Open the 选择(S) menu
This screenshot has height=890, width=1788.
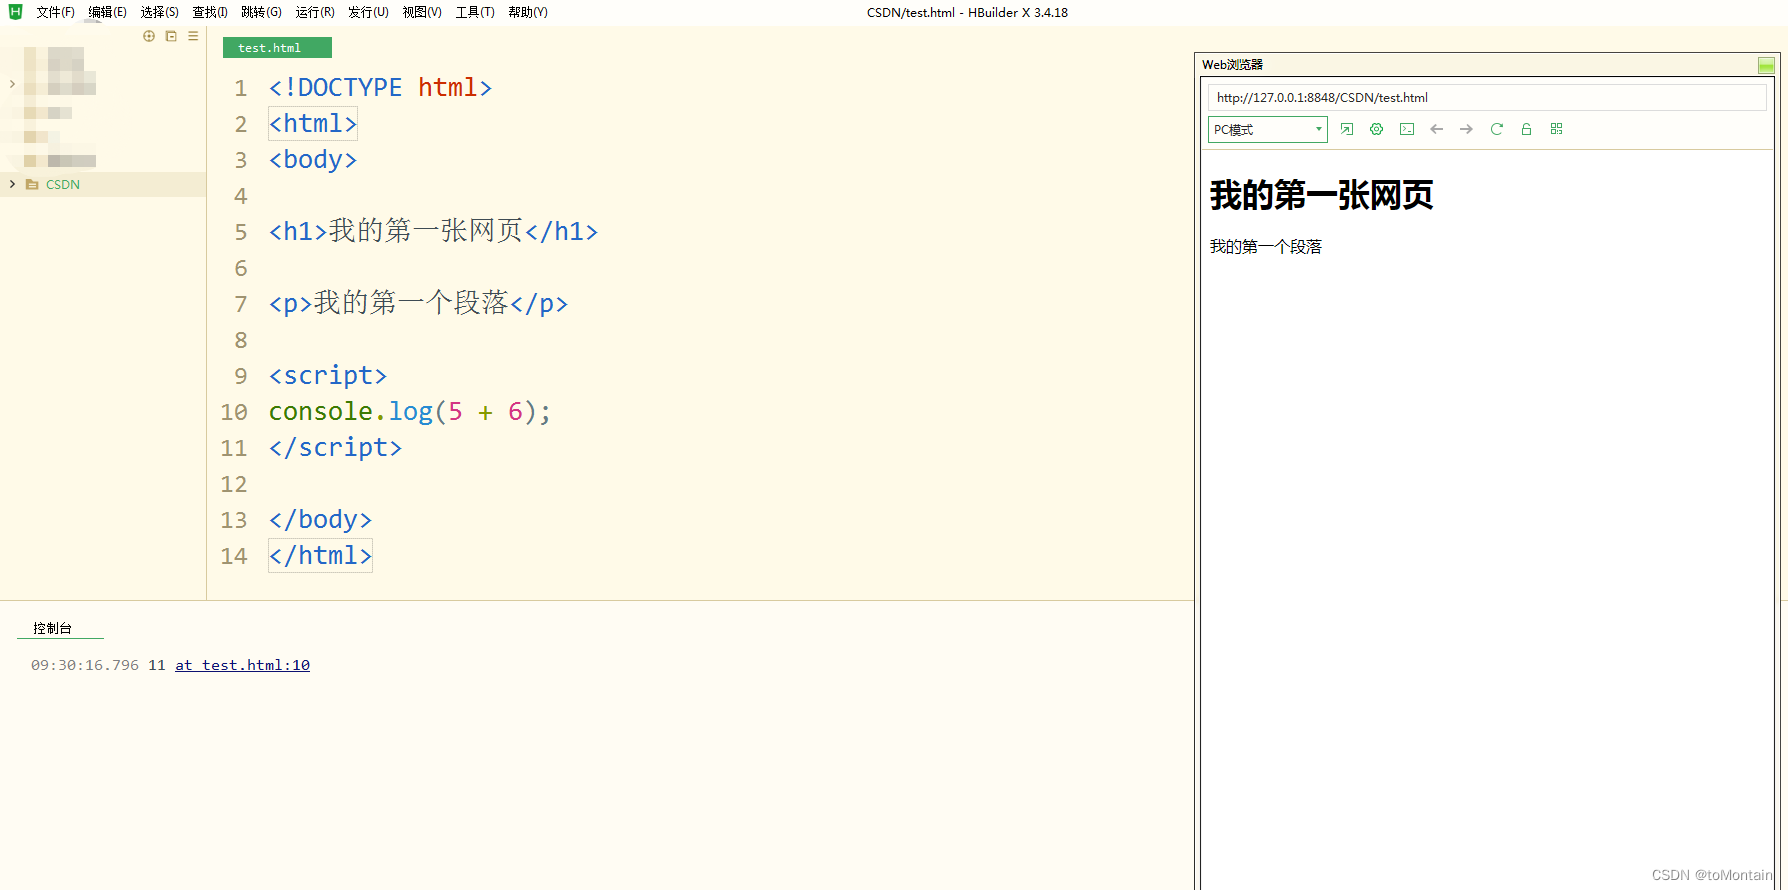pyautogui.click(x=159, y=12)
